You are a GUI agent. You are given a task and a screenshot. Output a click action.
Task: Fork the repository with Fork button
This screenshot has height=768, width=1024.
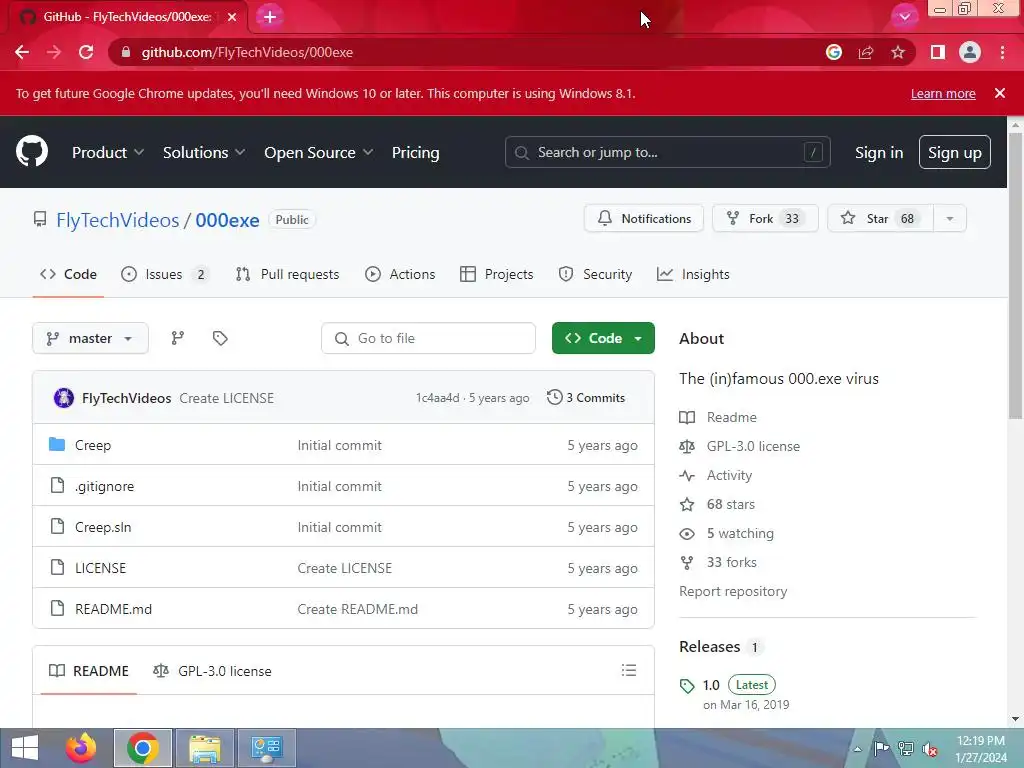[x=765, y=218]
